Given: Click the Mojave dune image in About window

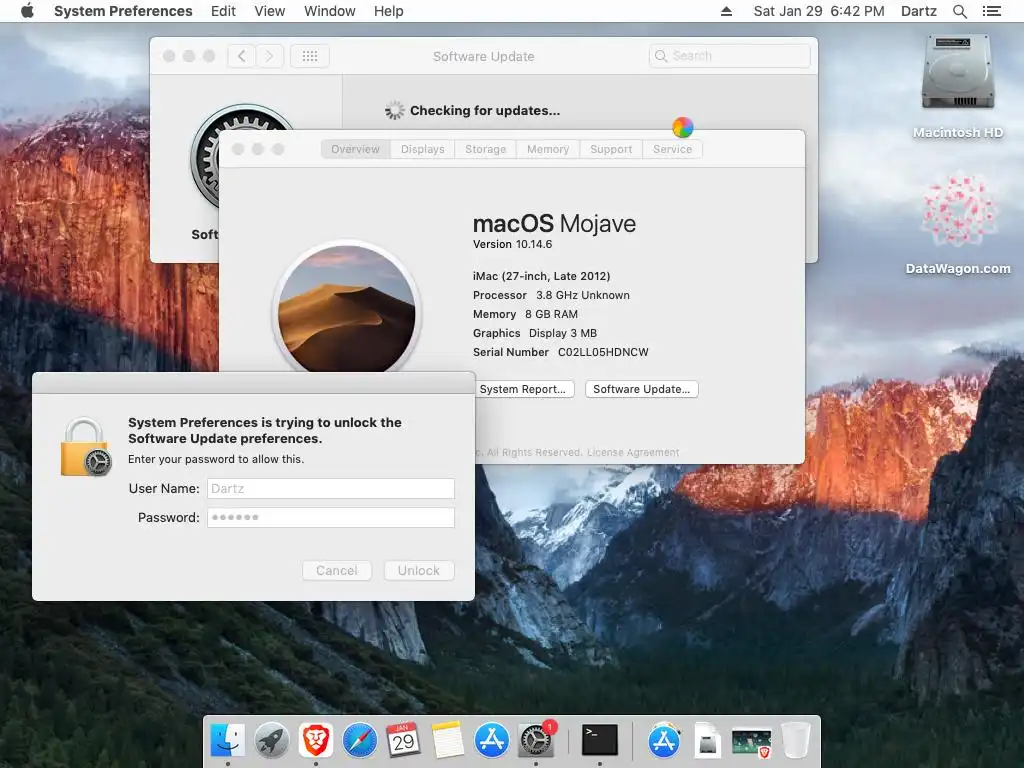Looking at the screenshot, I should [x=347, y=310].
